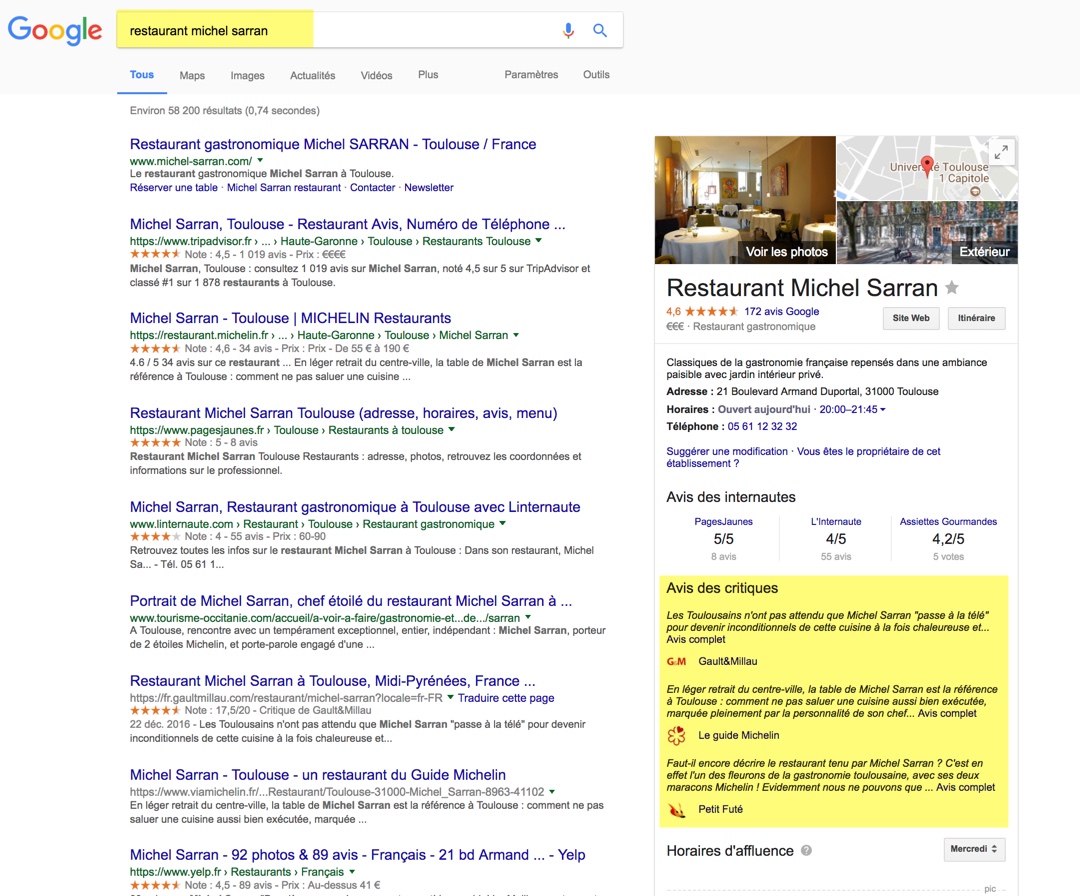Open L'Internaute reviews link in panel
1080x896 pixels.
pyautogui.click(x=835, y=521)
